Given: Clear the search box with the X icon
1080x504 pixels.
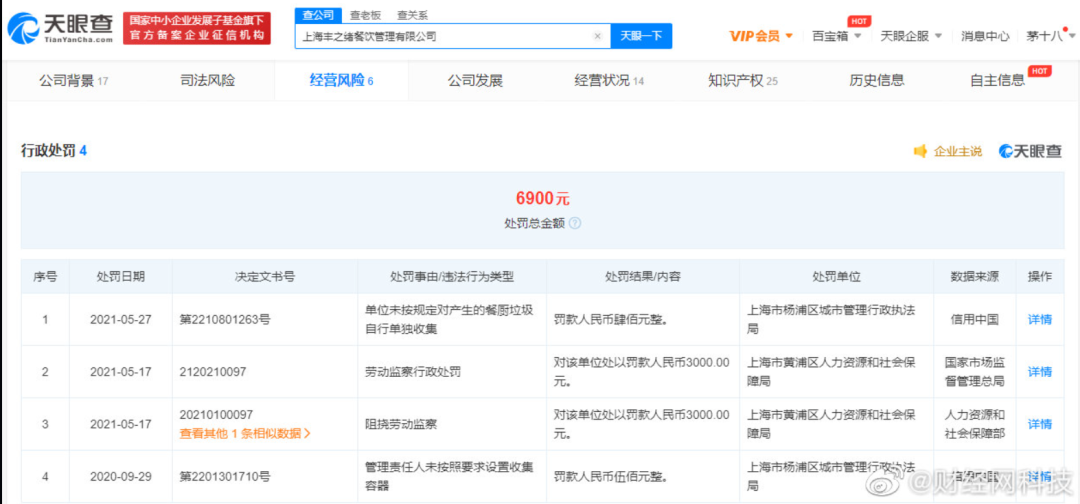Looking at the screenshot, I should 597,36.
